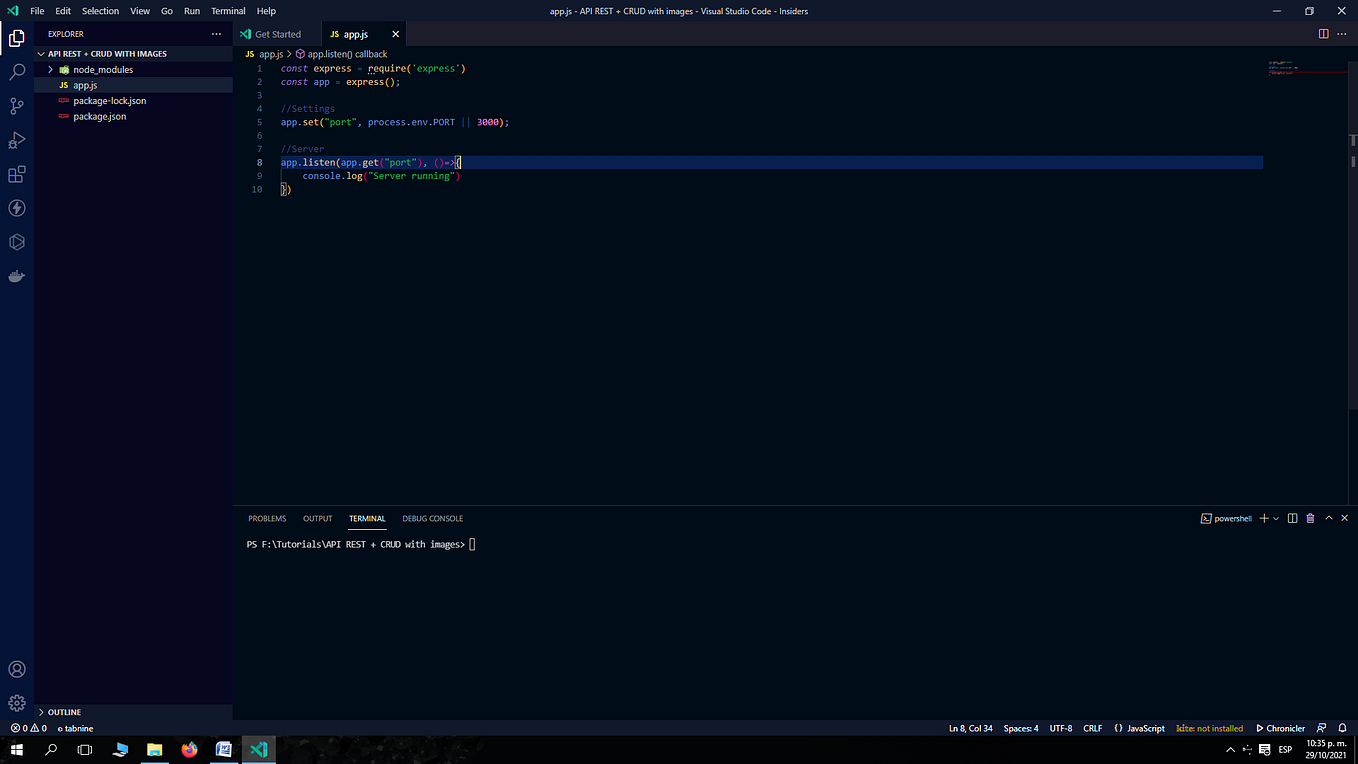Open the Terminal menu
Screen dimensions: 1358x764
tap(228, 11)
